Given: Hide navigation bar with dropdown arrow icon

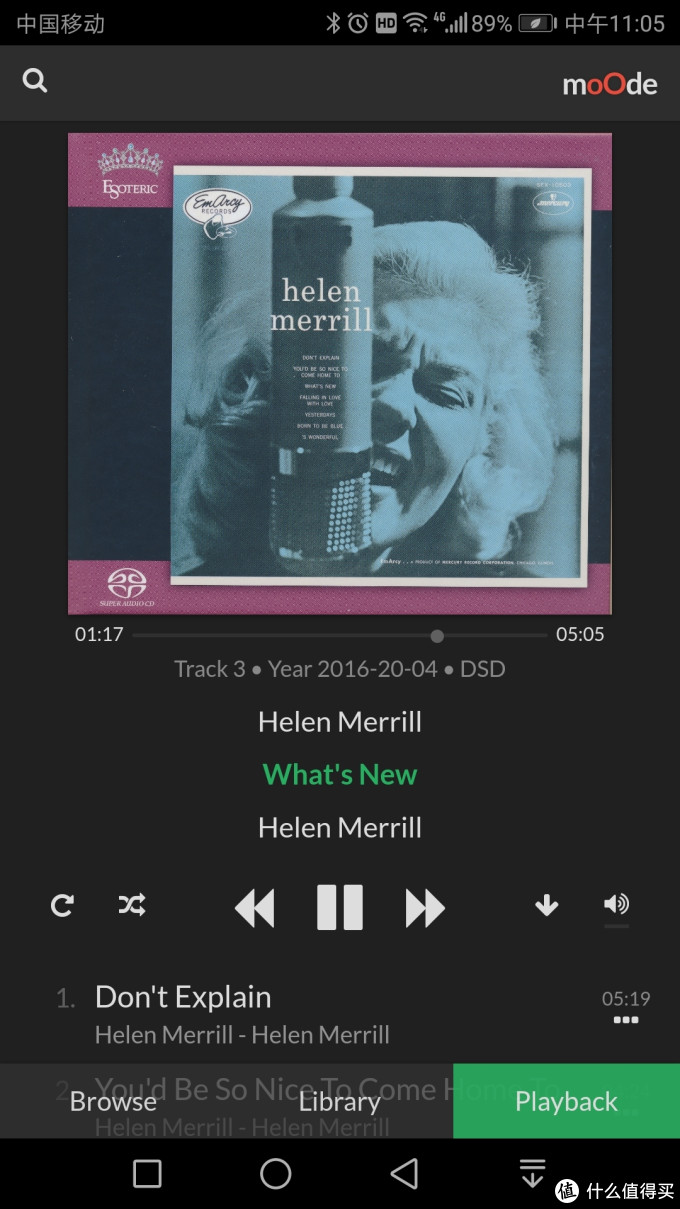Looking at the screenshot, I should [x=533, y=1174].
